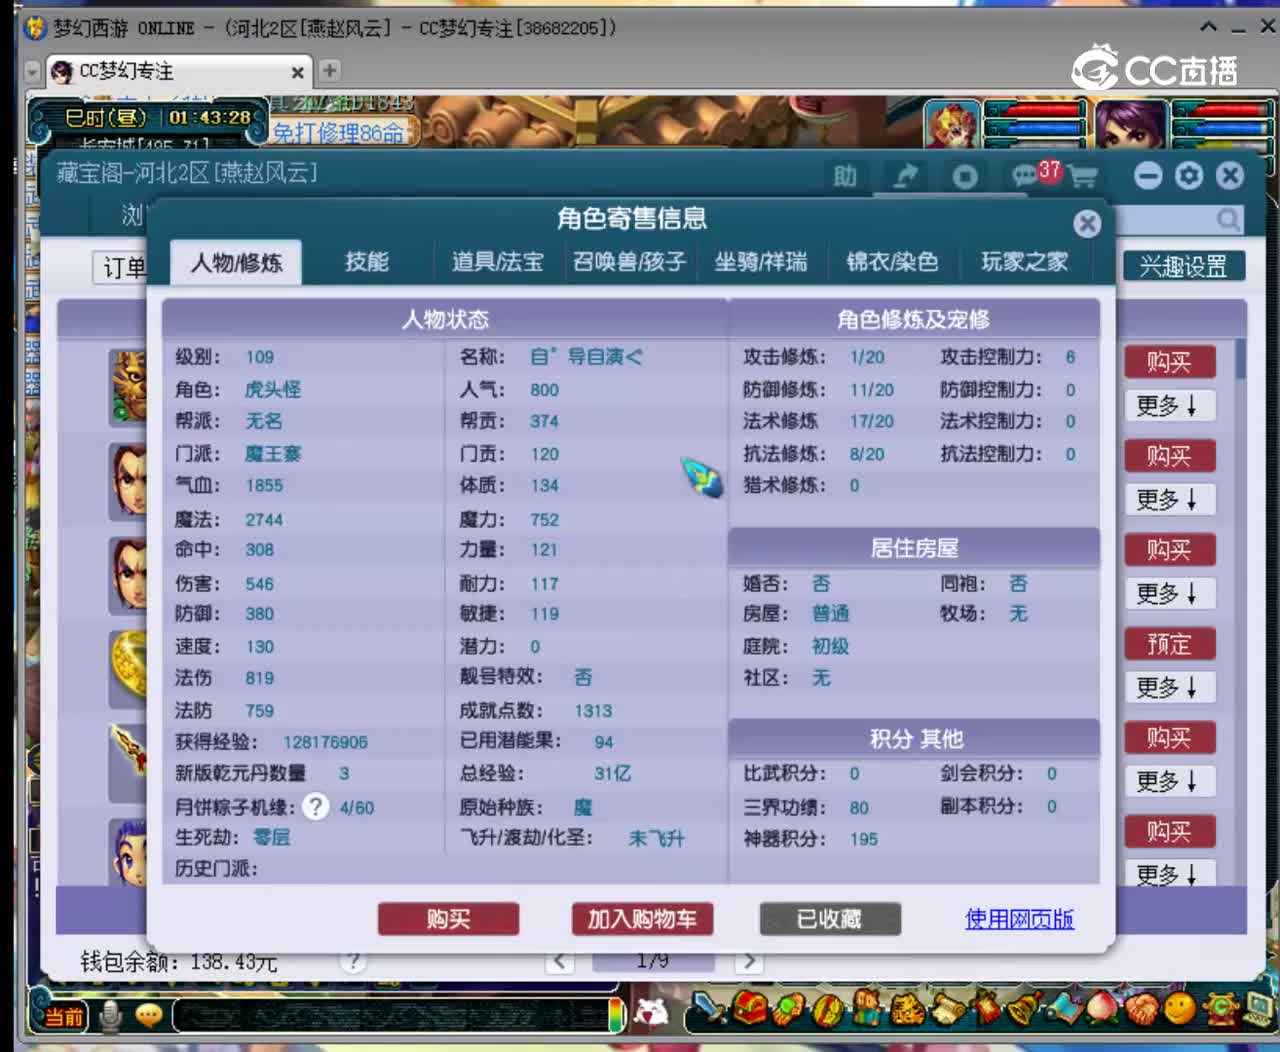Click the 加入购物车 button
The height and width of the screenshot is (1052, 1280).
coord(642,919)
